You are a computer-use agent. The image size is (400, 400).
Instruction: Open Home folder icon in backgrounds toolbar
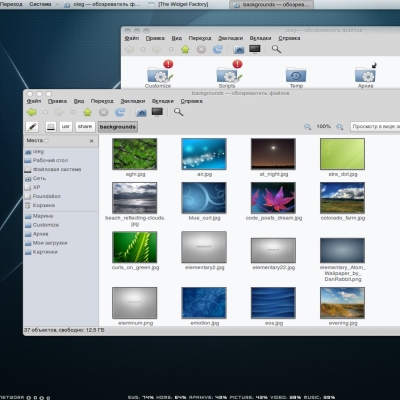tap(141, 112)
